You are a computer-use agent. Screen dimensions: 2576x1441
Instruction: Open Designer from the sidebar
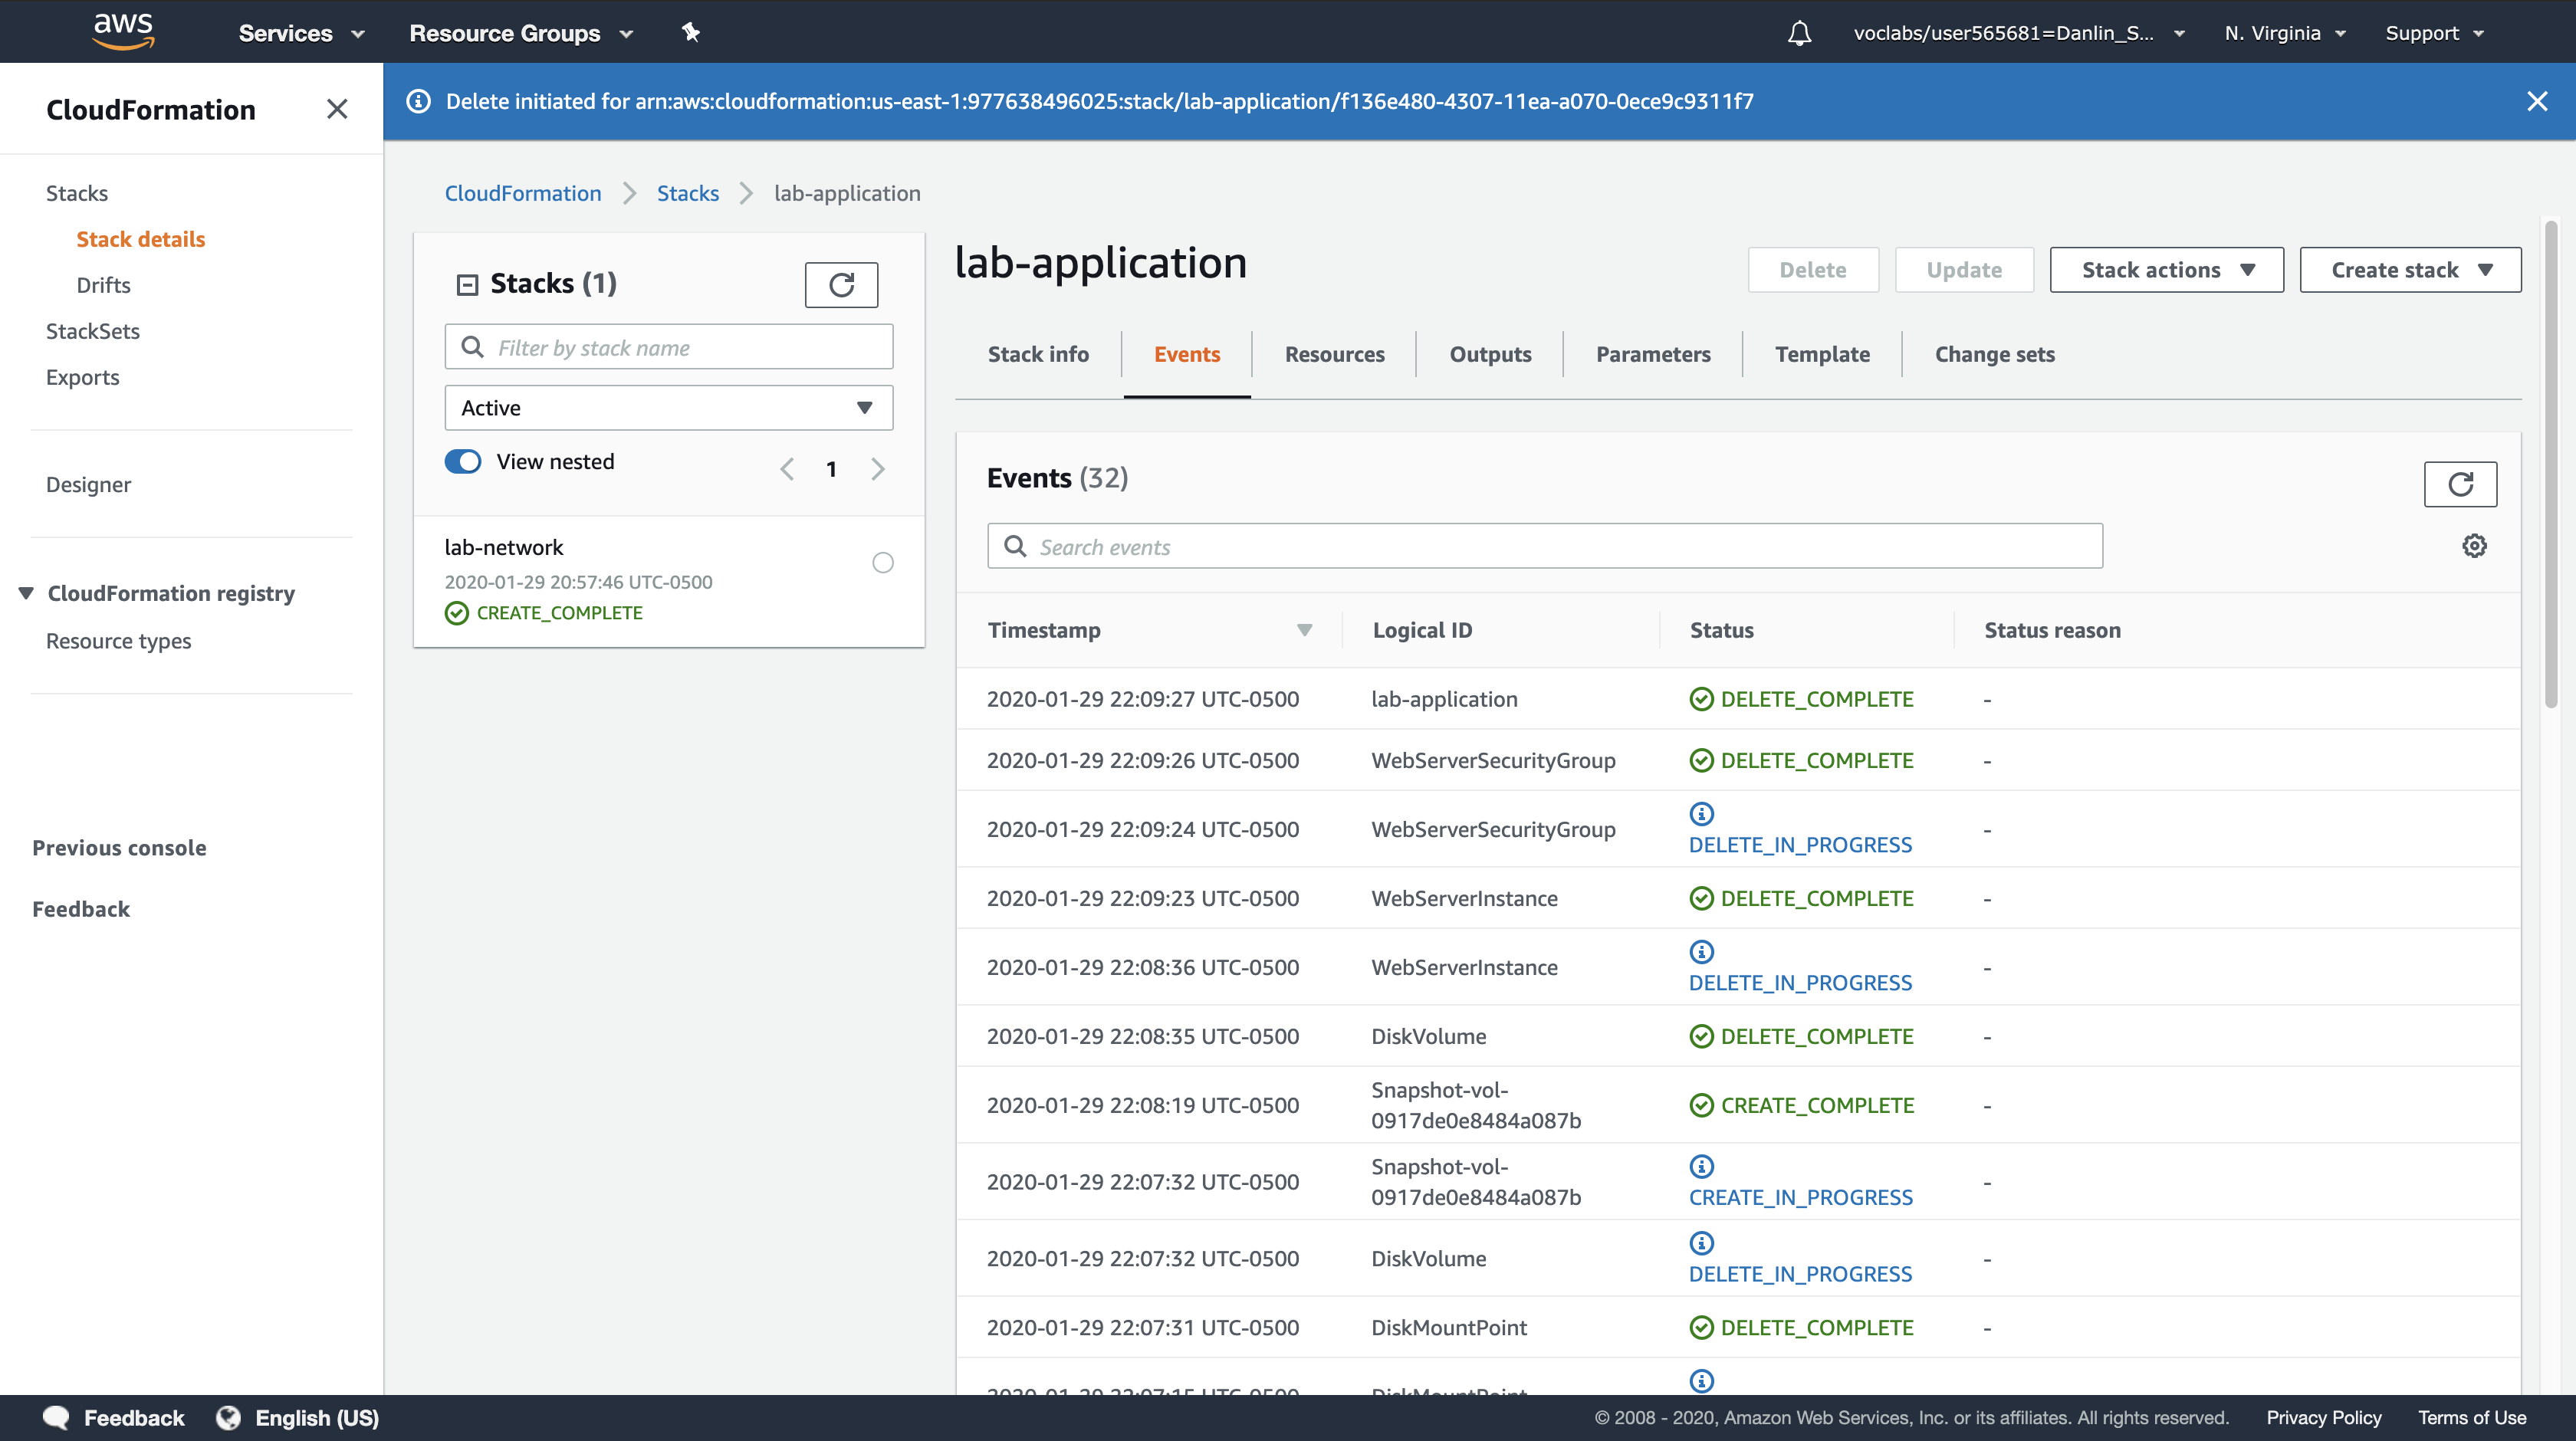pyautogui.click(x=88, y=484)
